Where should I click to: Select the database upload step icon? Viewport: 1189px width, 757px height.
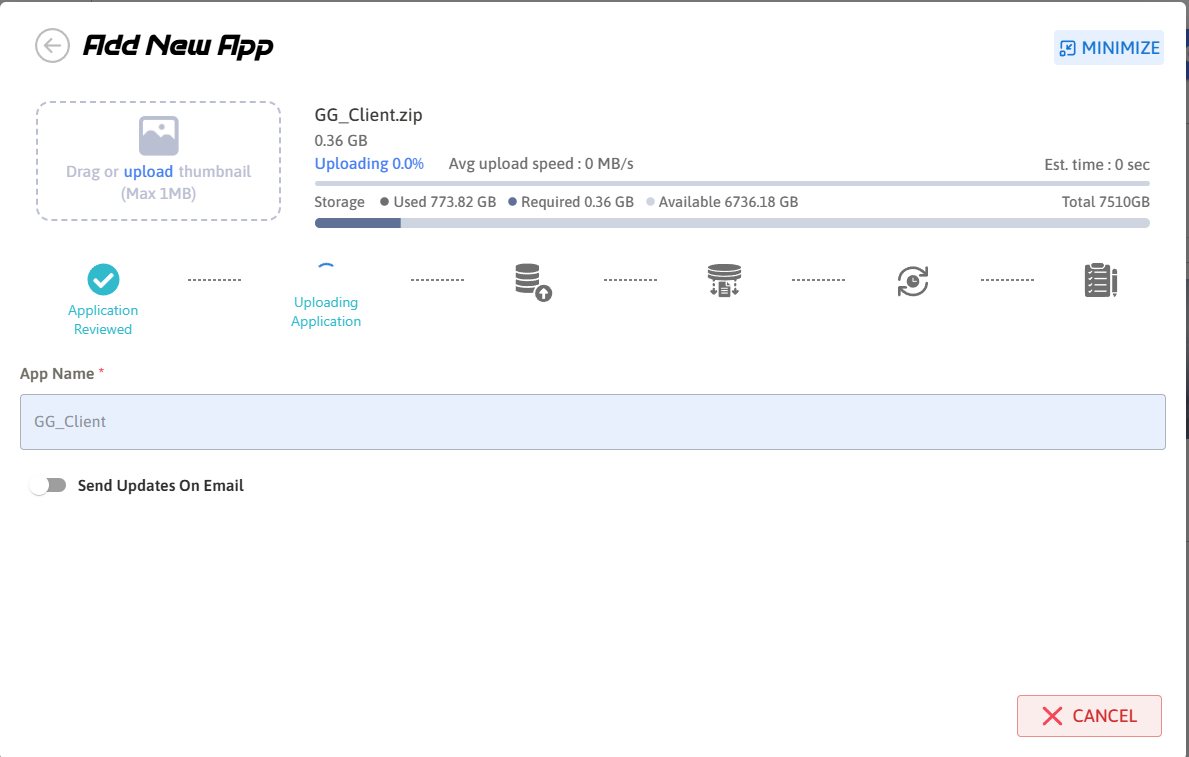pyautogui.click(x=533, y=282)
